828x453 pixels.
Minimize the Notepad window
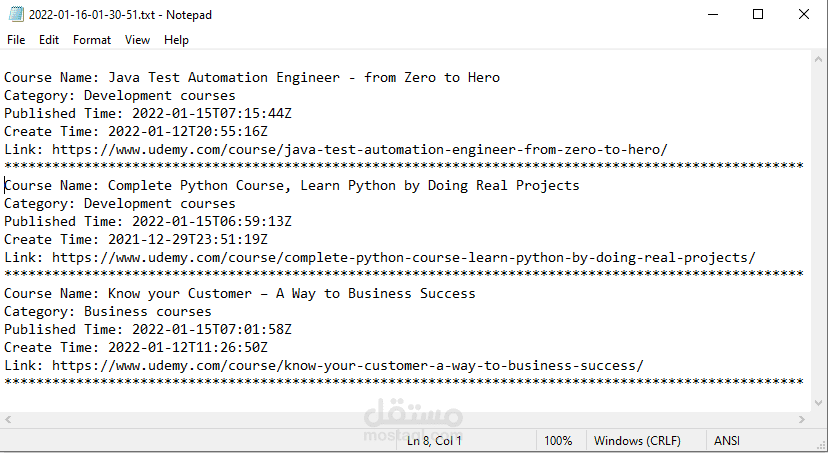712,15
